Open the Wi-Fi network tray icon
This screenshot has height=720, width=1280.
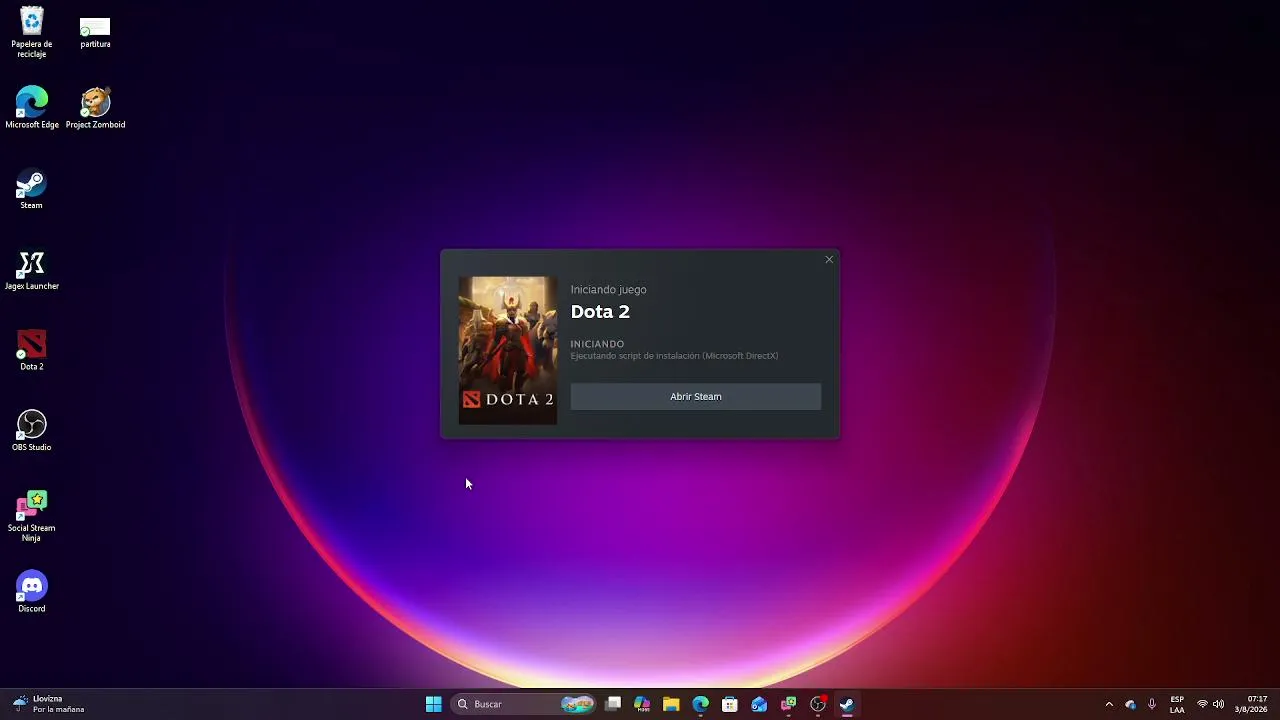(1202, 704)
